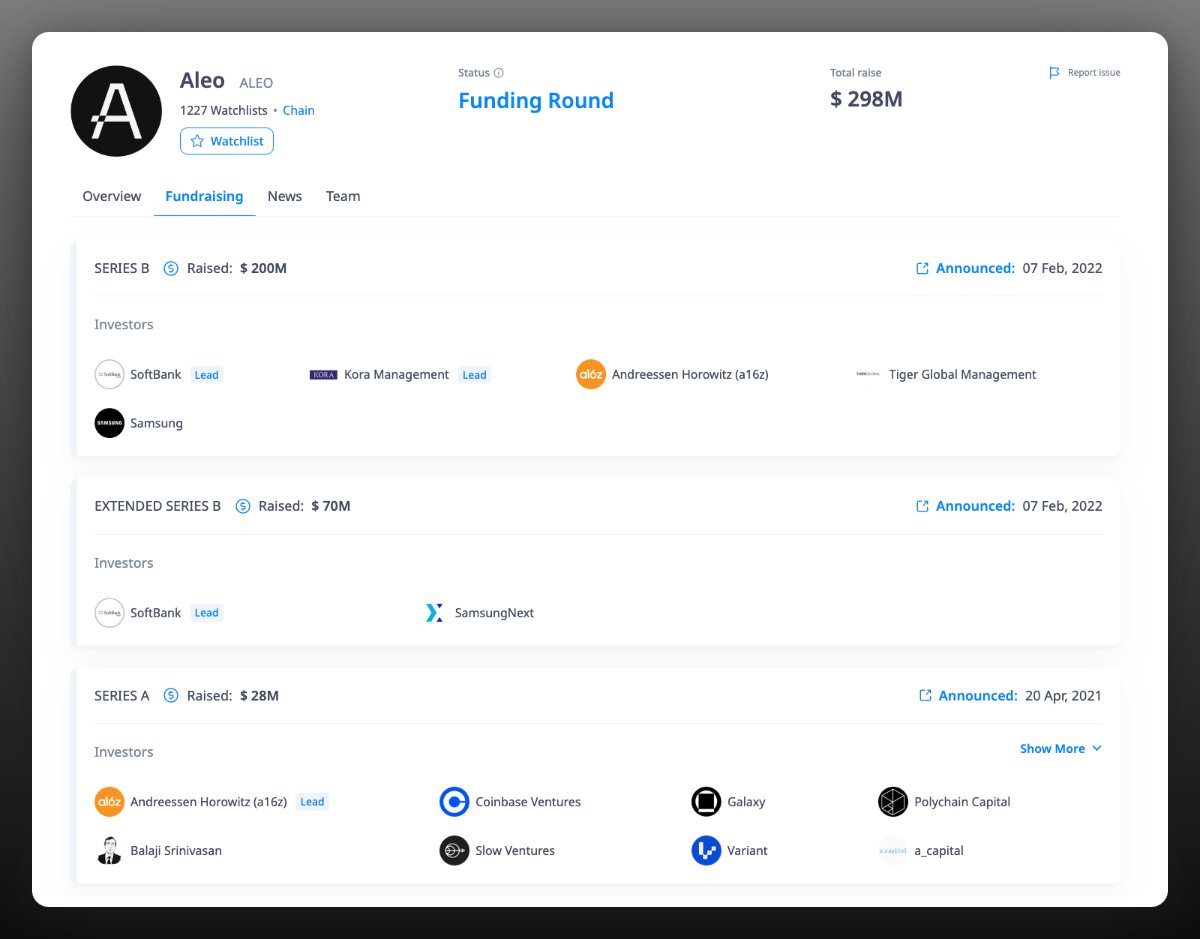Open Series A Announced link
The image size is (1200, 939).
(978, 695)
